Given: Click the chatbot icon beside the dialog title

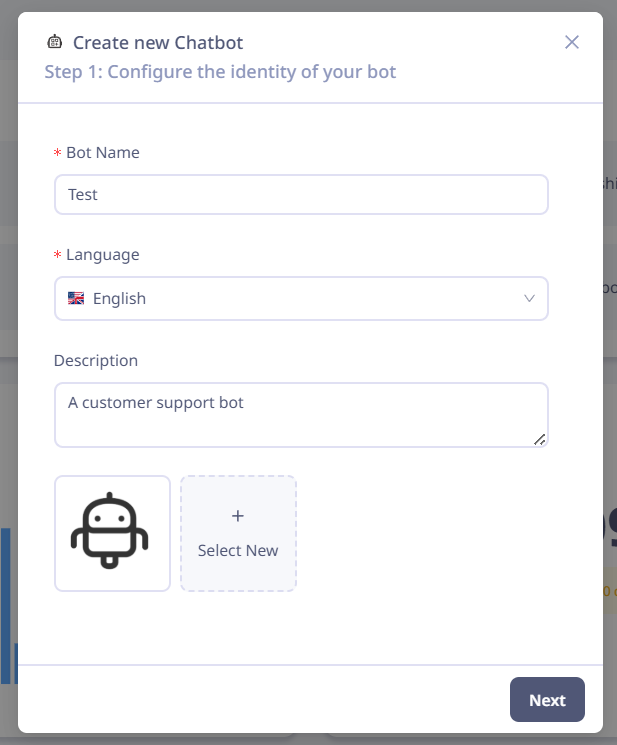Looking at the screenshot, I should tap(55, 42).
